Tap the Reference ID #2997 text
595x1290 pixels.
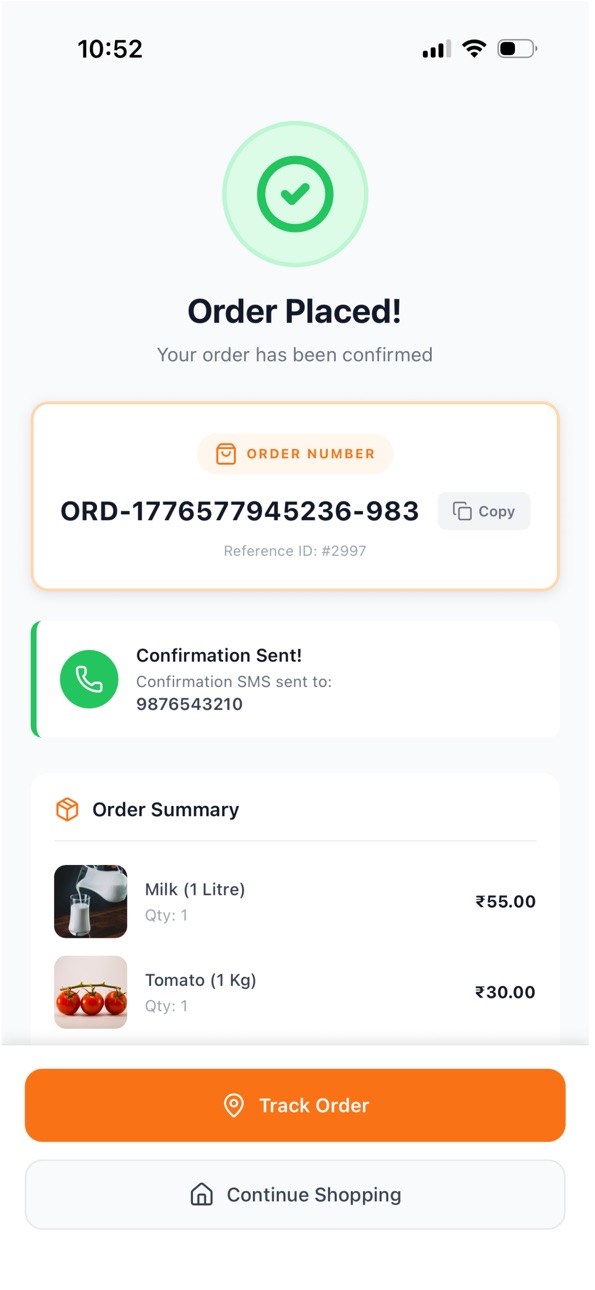pos(295,551)
